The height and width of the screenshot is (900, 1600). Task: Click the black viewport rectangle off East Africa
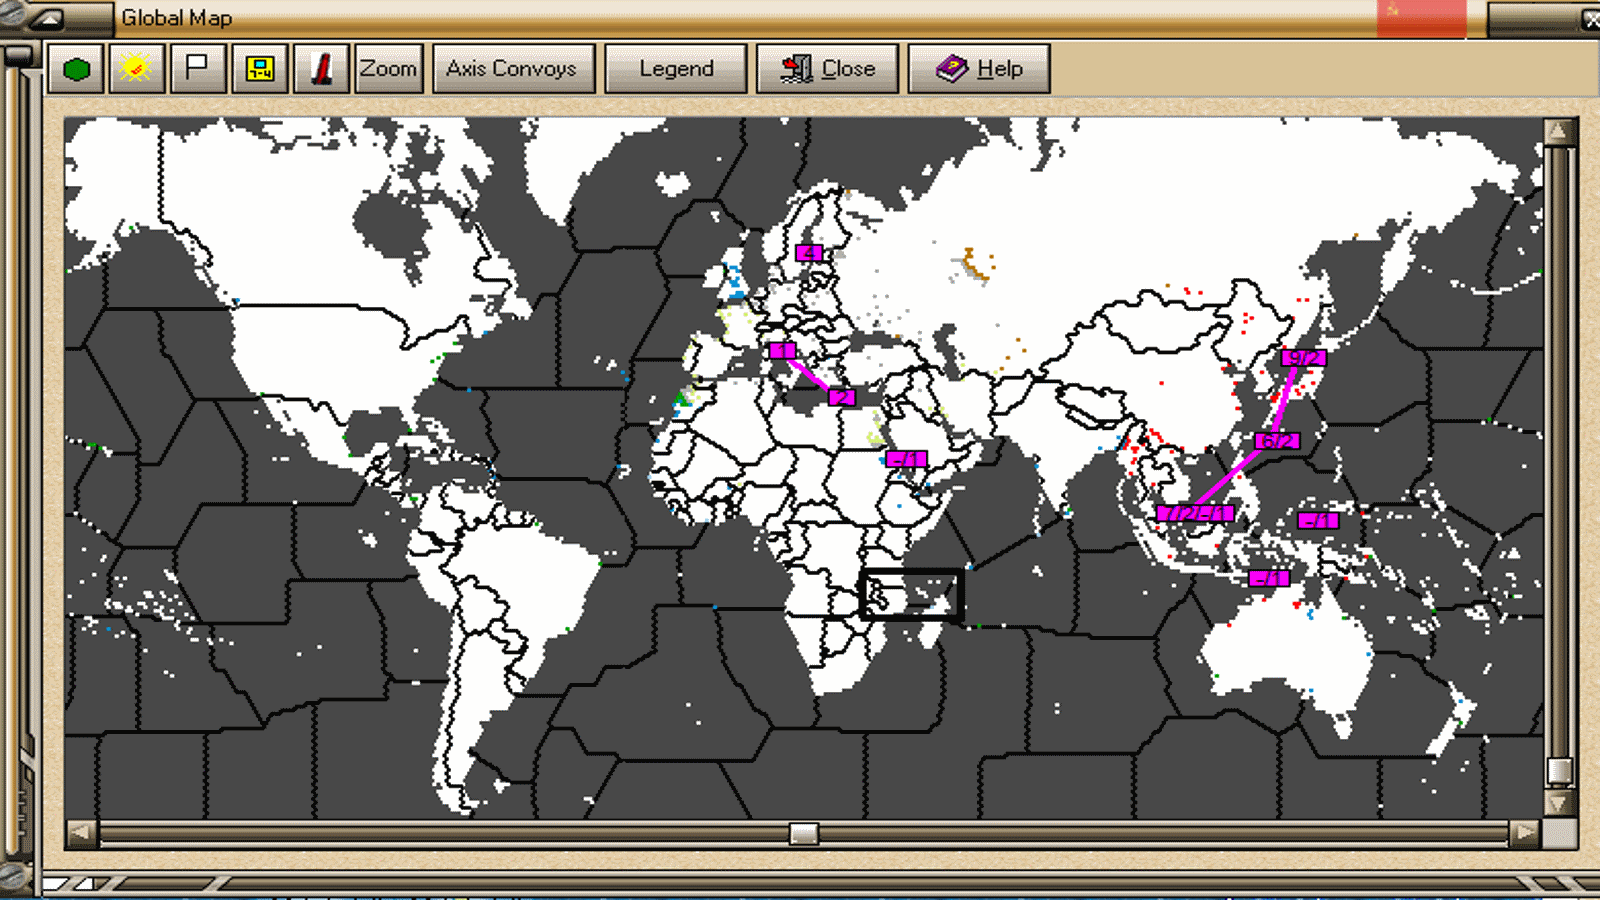pyautogui.click(x=911, y=595)
